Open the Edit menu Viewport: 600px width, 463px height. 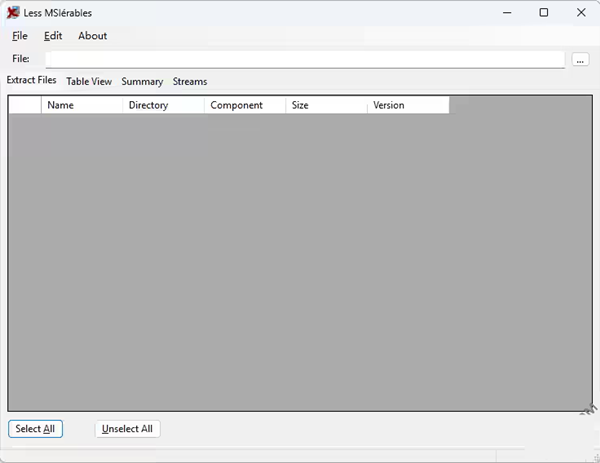point(53,36)
